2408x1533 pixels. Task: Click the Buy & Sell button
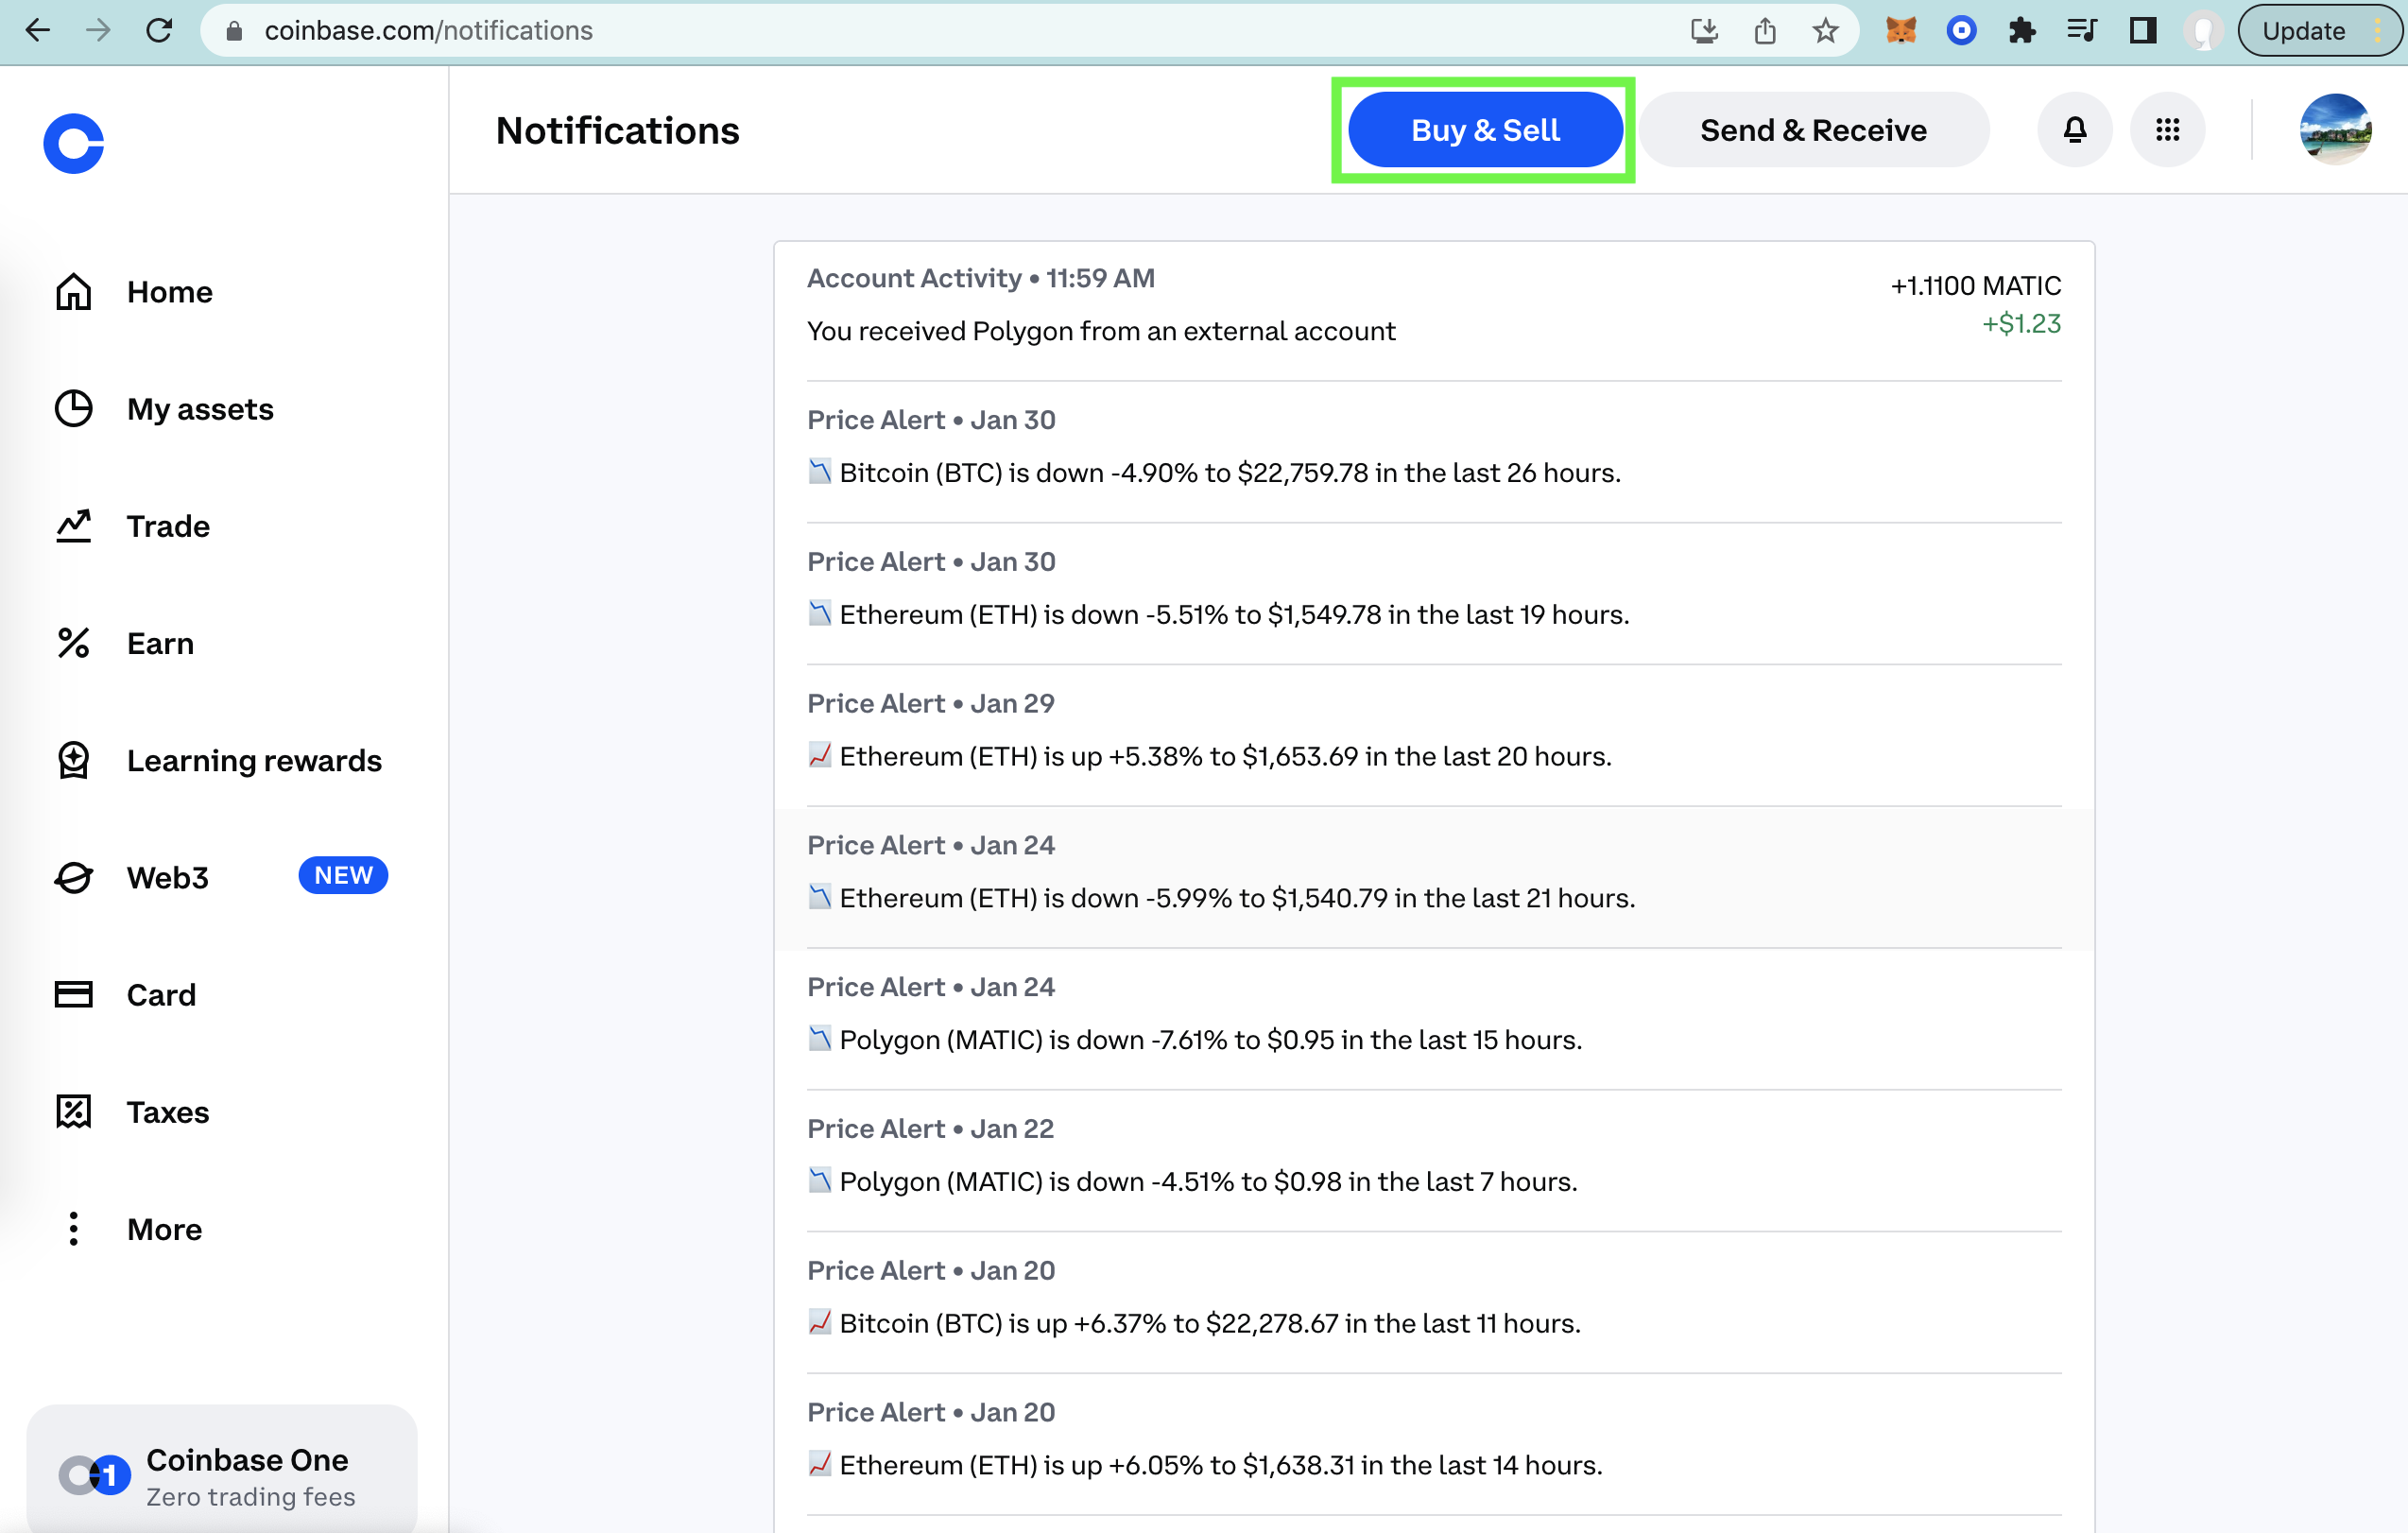coord(1484,130)
